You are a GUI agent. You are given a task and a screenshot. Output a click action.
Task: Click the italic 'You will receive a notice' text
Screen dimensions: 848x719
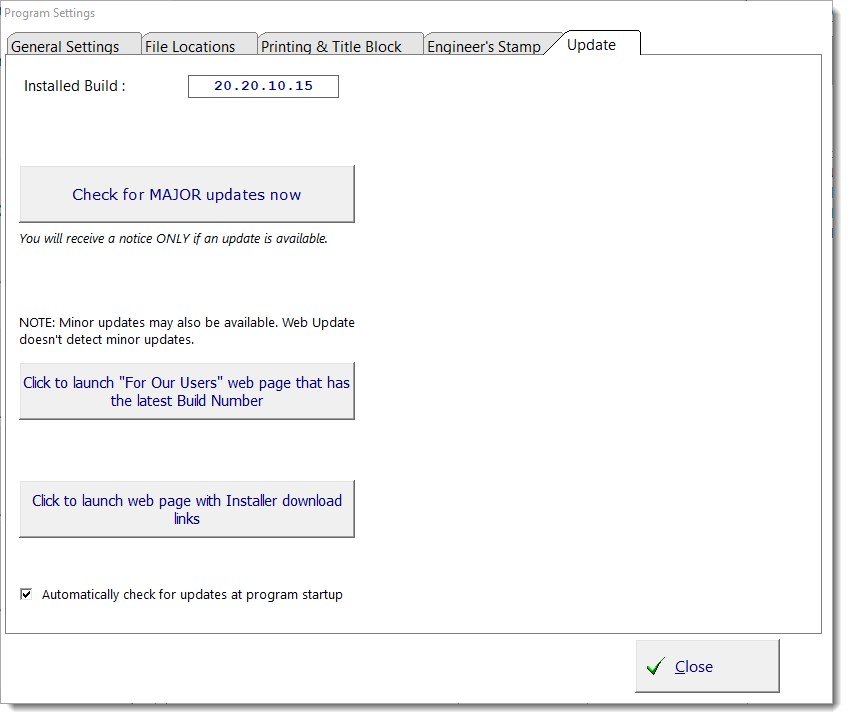(x=174, y=239)
